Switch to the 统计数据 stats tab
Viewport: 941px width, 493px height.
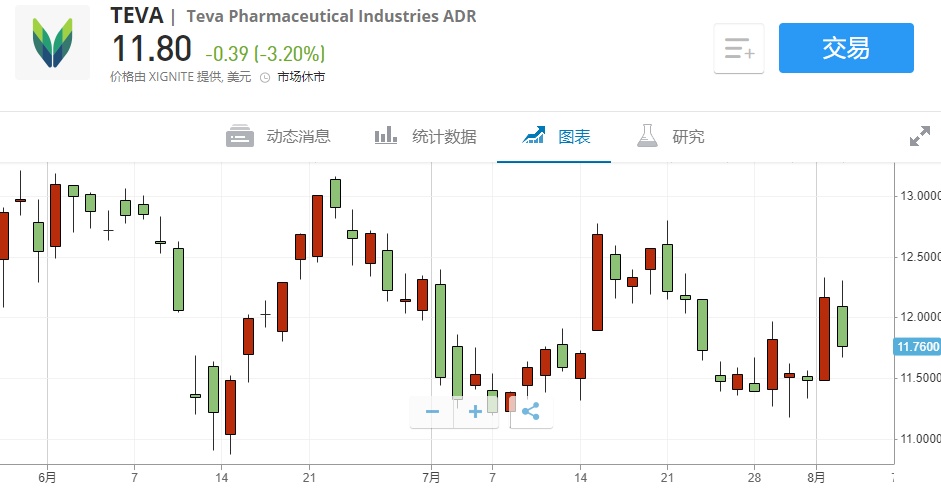[x=425, y=137]
